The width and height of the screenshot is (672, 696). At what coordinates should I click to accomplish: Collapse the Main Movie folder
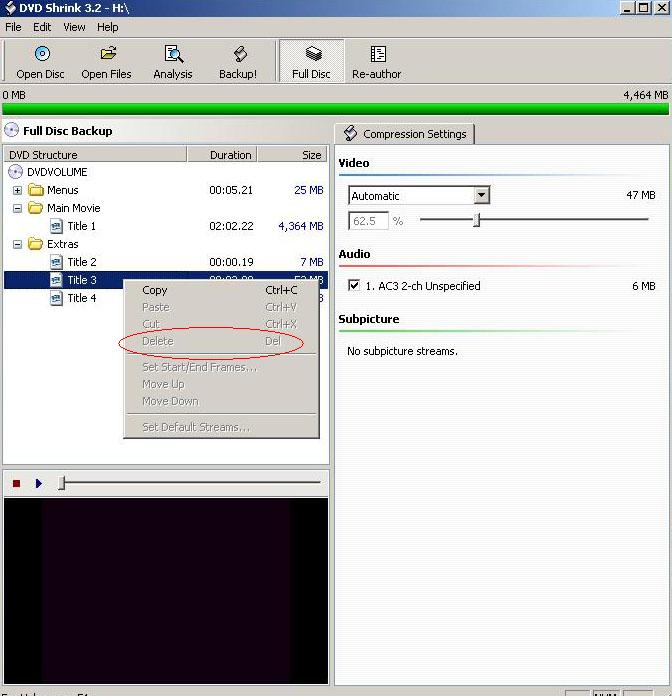pos(17,208)
